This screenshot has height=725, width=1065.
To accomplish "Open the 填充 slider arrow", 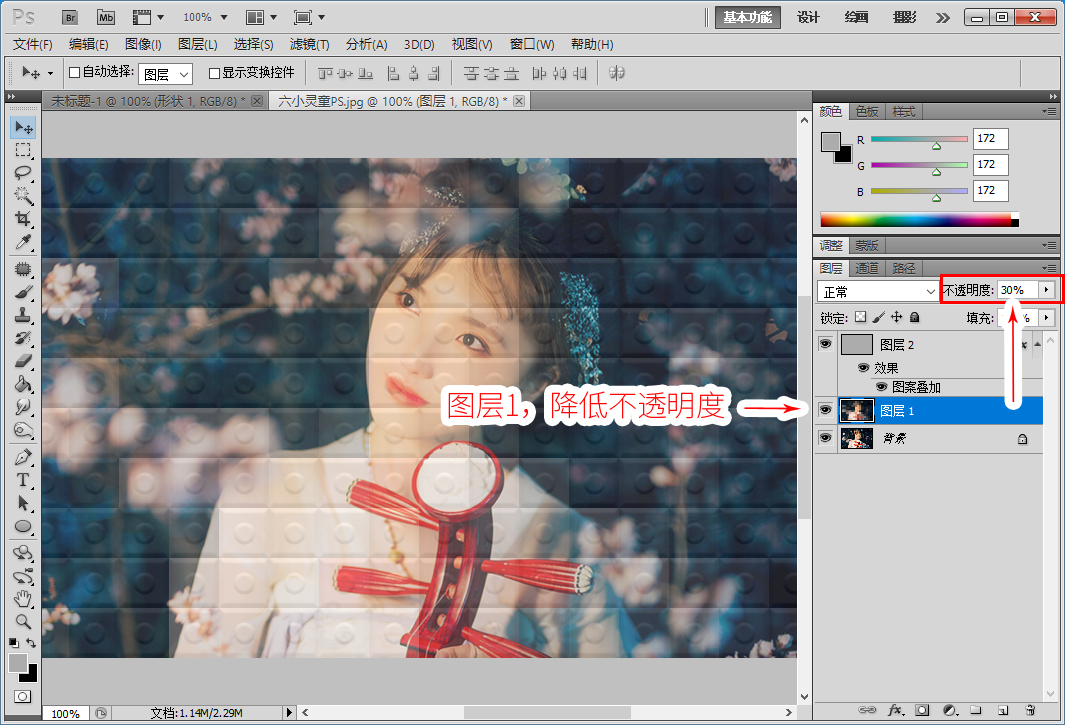I will point(1046,317).
